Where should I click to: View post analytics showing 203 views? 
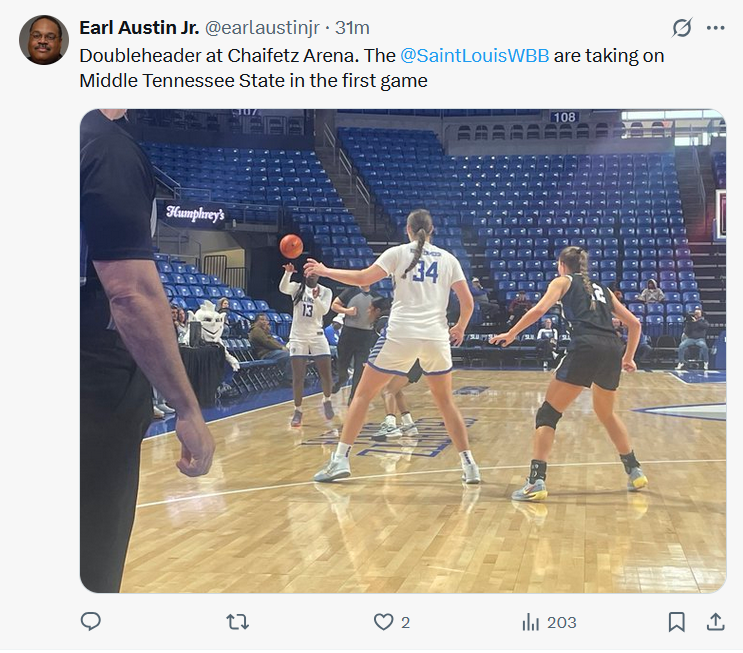click(x=561, y=622)
